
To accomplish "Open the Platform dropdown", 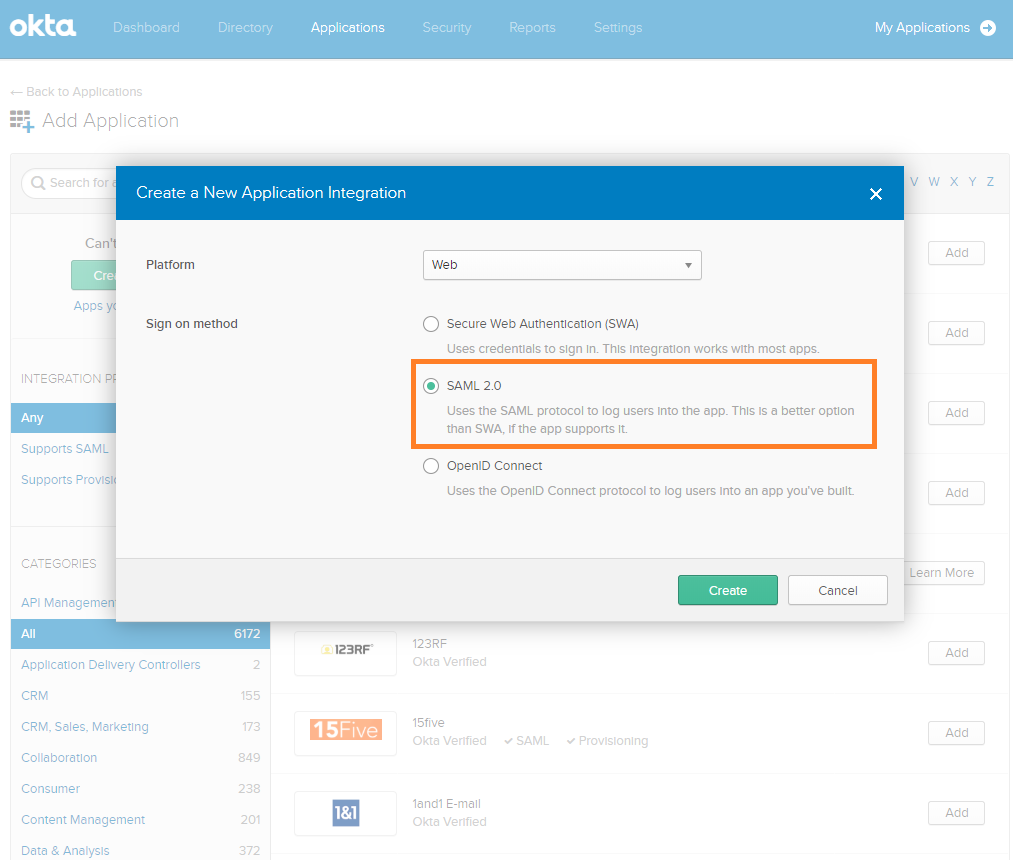I will click(x=562, y=265).
